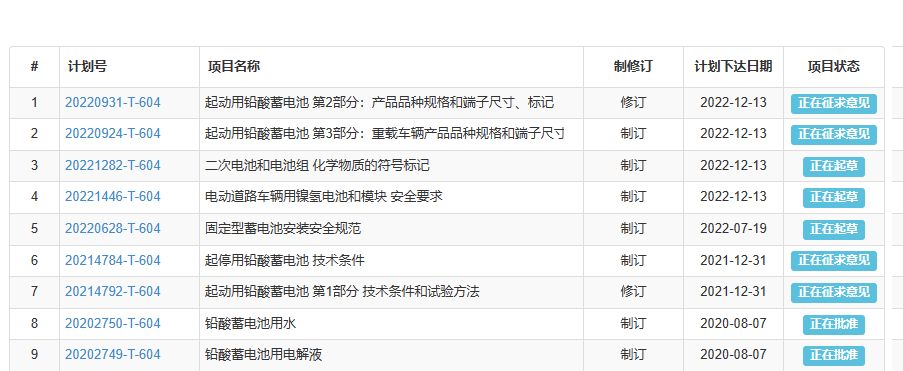Select project name 铅酸蓄电池用电解液

click(x=263, y=354)
